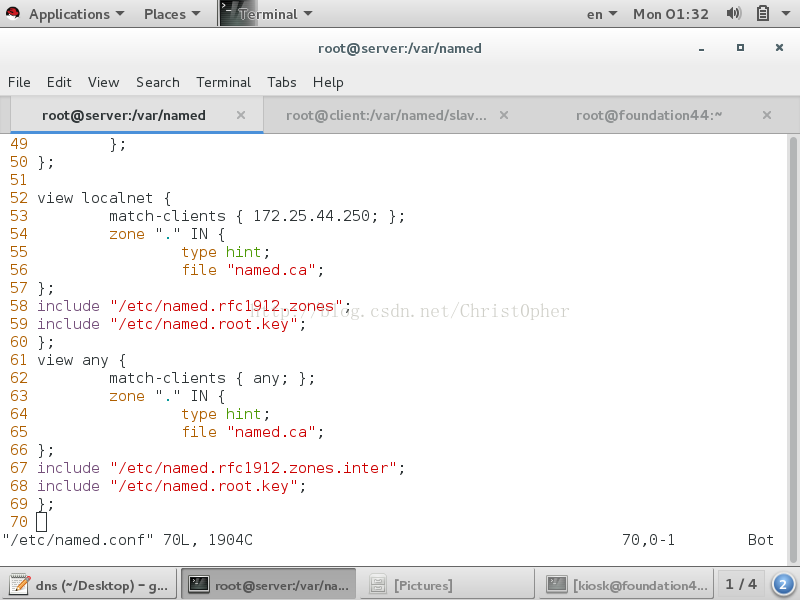800x600 pixels.
Task: Click the terminal icon of kiosk@foundation taskbar item
Action: click(557, 584)
